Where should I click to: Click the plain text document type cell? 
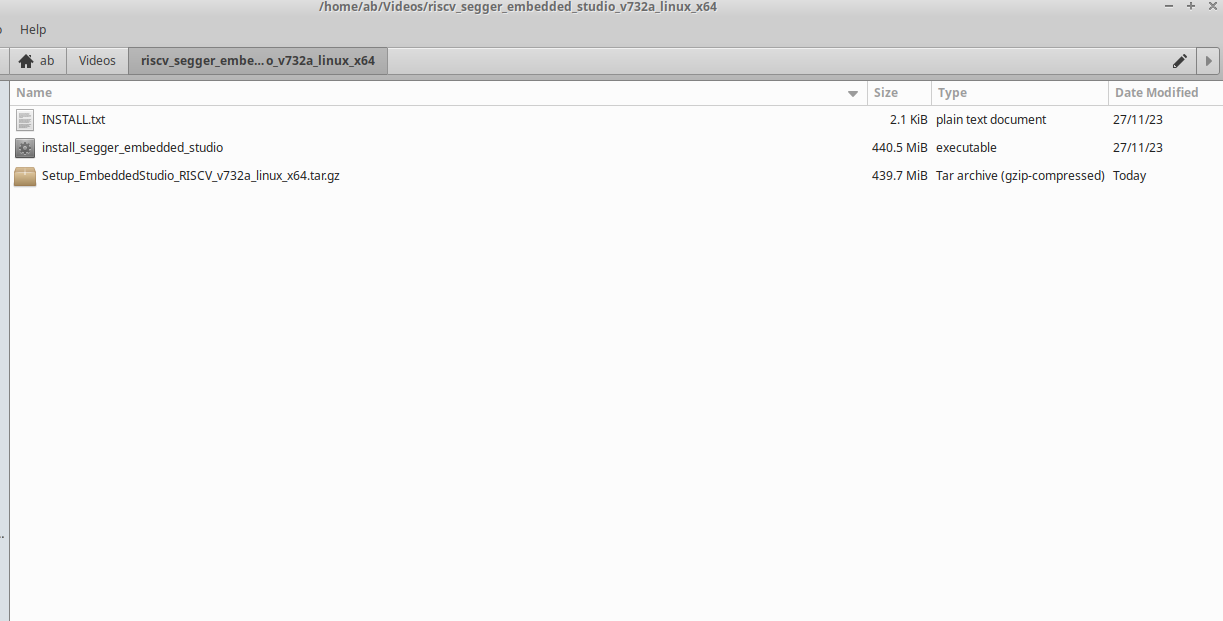pyautogui.click(x=991, y=120)
